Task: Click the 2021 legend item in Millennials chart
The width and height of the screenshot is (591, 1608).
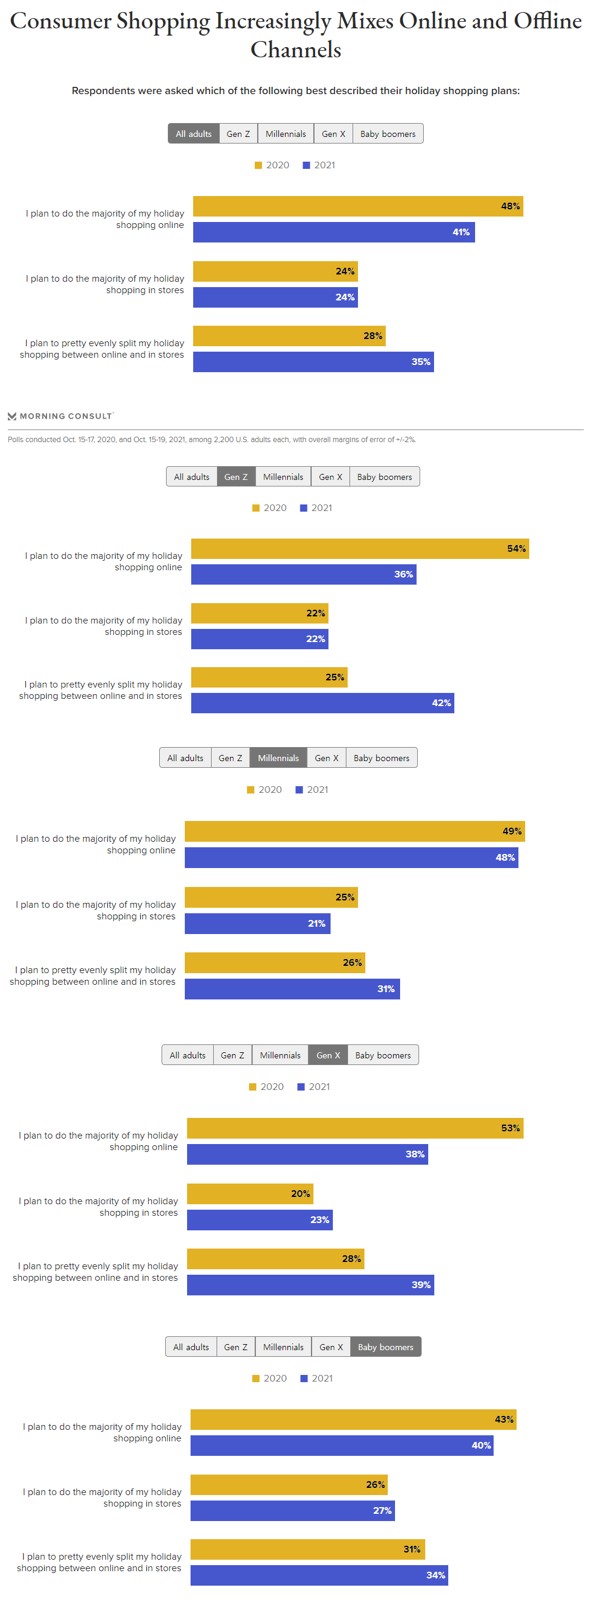Action: coord(312,790)
